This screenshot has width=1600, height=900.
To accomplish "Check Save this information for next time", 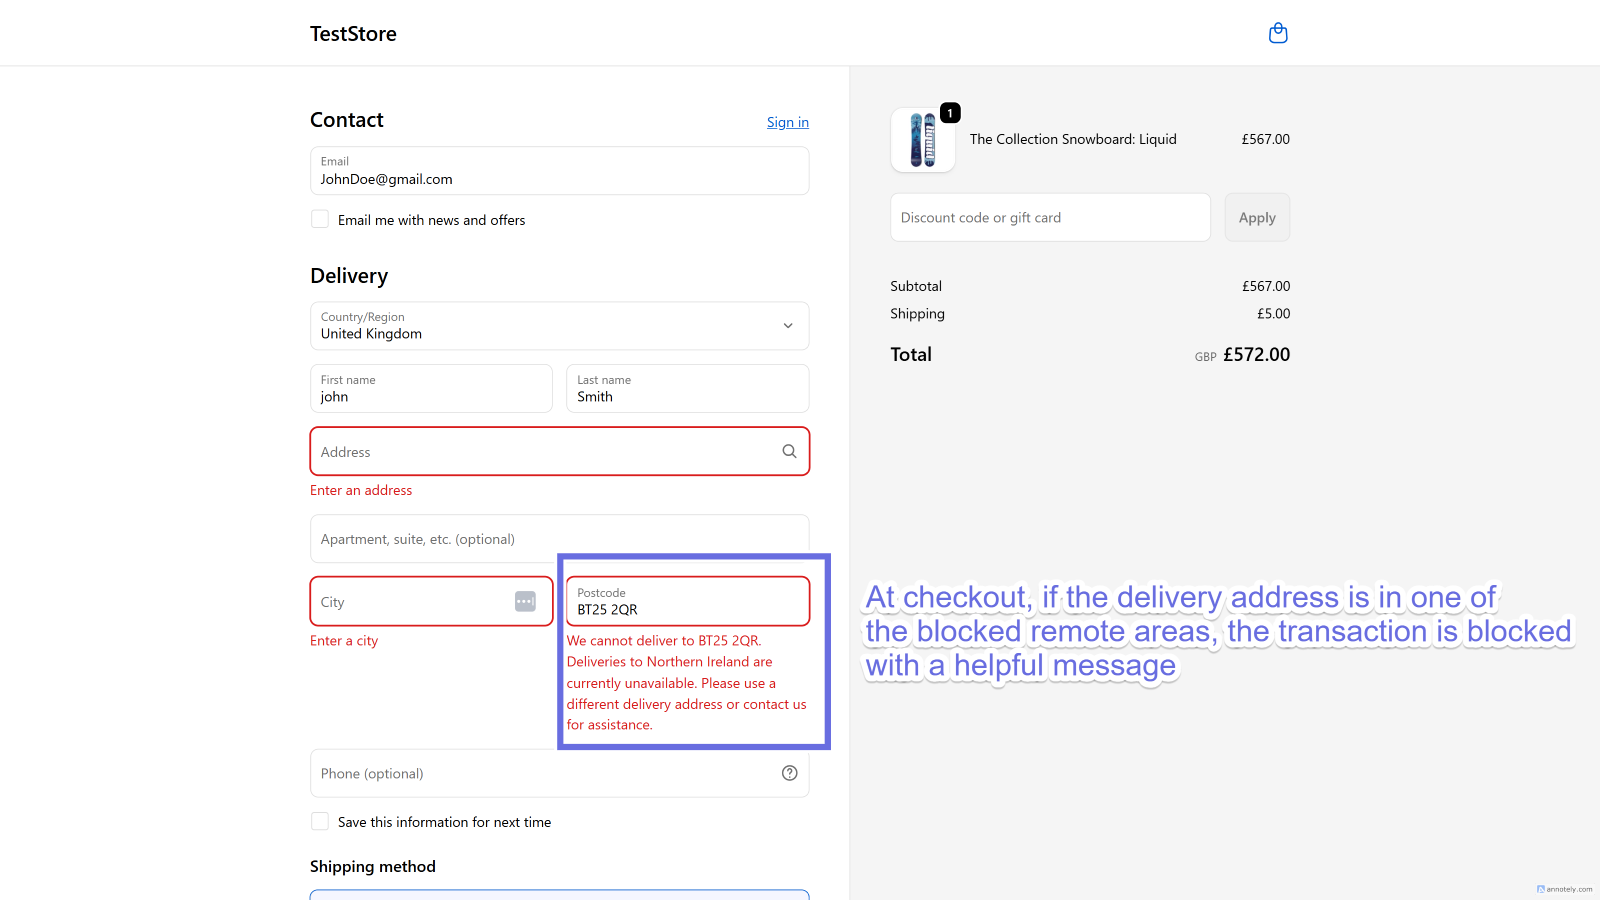I will click(x=320, y=821).
